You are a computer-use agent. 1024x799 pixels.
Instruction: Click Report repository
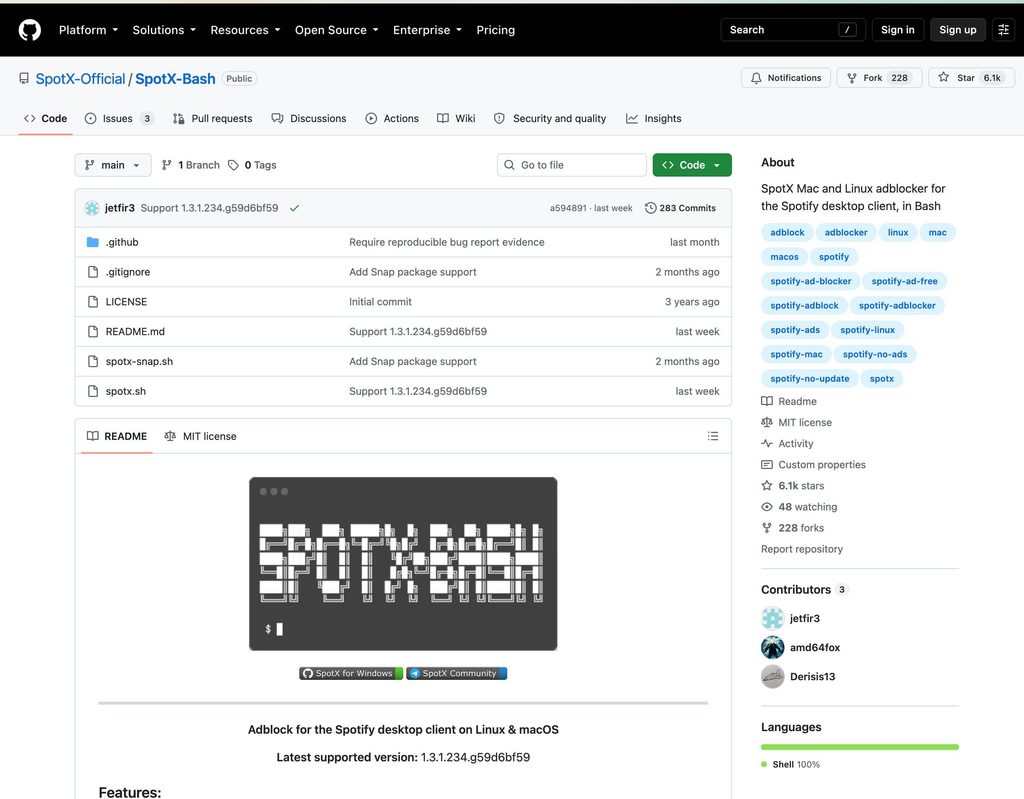coord(802,549)
